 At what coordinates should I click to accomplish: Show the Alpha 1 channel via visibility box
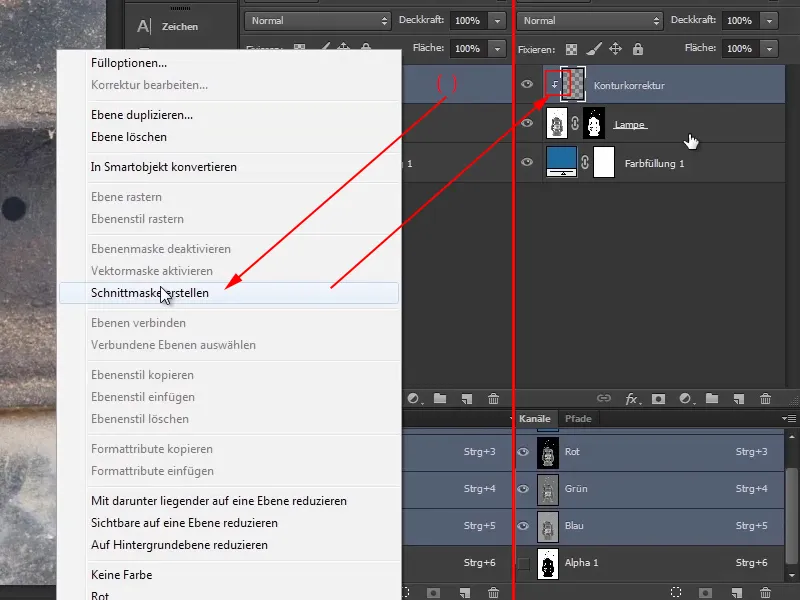tap(523, 563)
